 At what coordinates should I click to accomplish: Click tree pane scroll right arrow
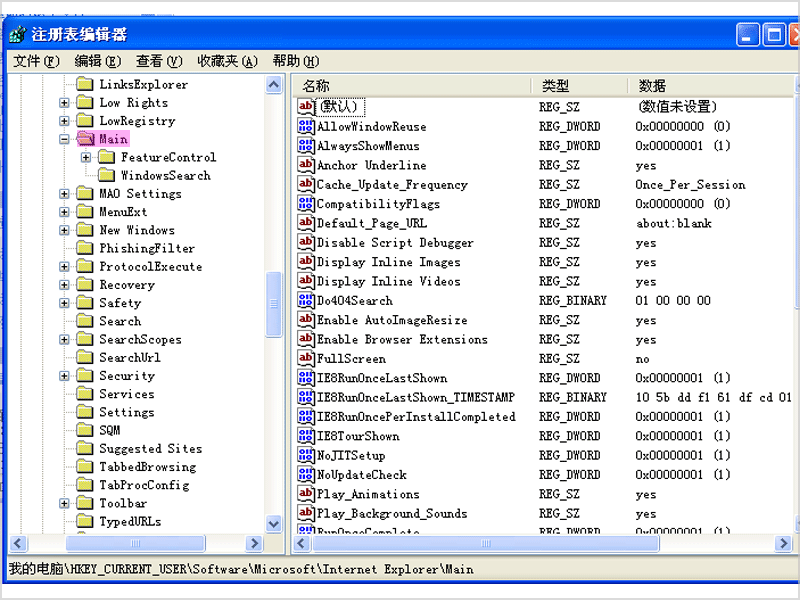click(254, 543)
